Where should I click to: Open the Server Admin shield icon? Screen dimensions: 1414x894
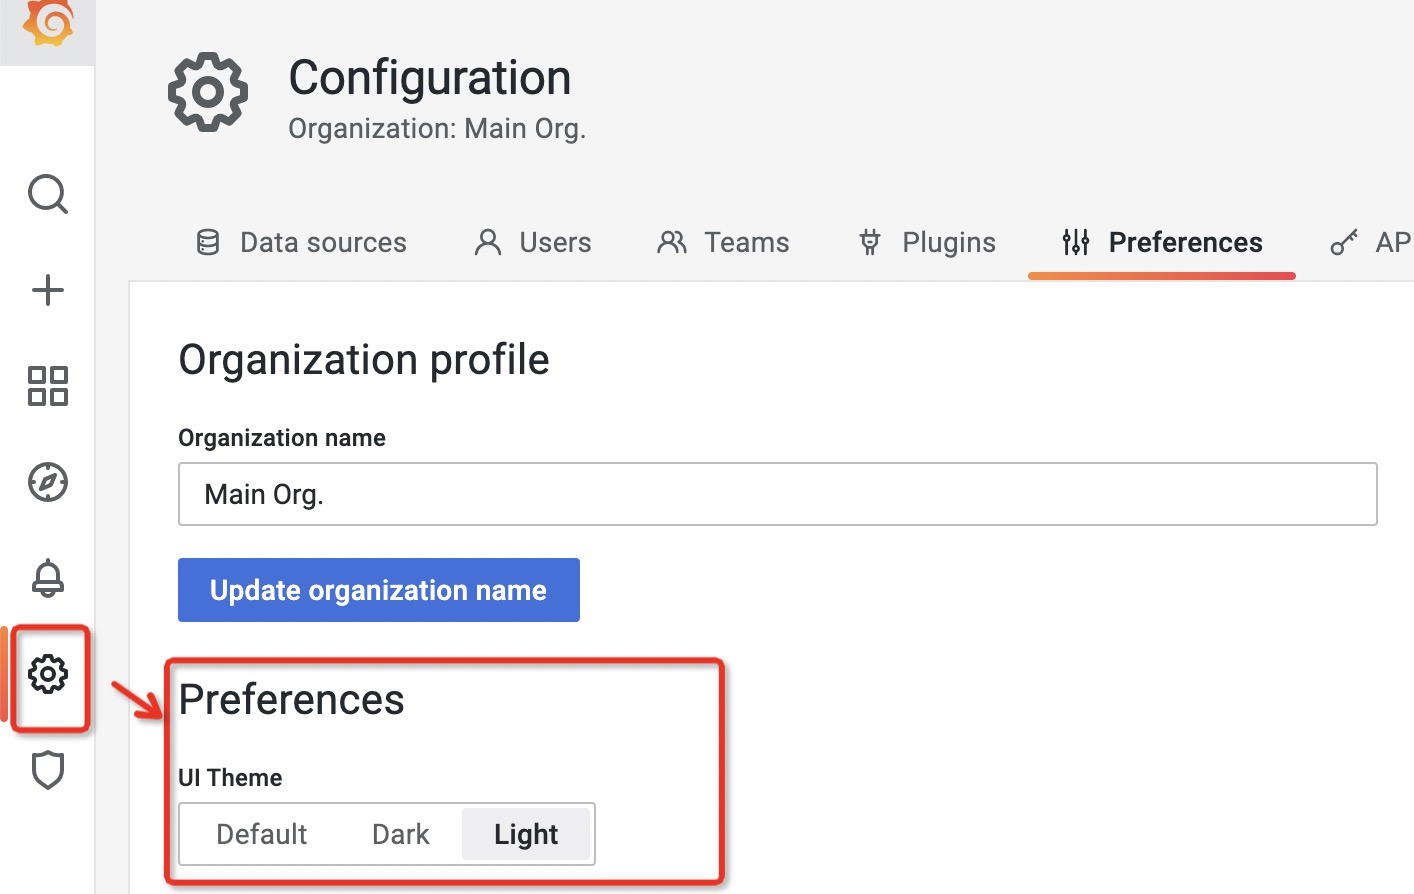pyautogui.click(x=48, y=770)
